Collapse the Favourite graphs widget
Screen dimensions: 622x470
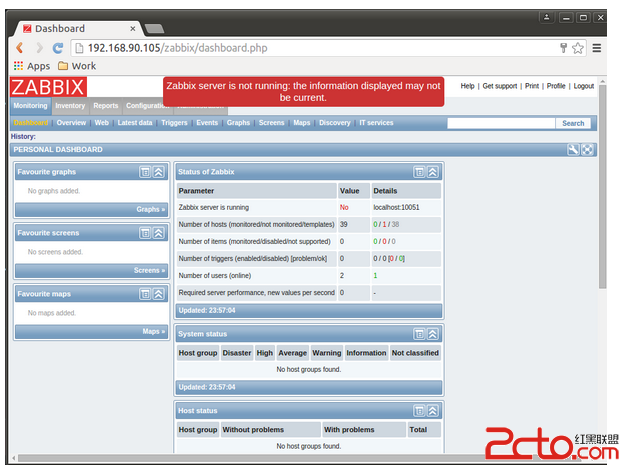click(x=159, y=172)
